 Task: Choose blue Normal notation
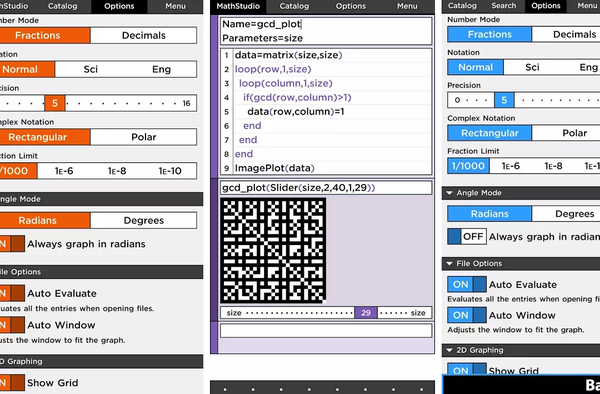click(x=475, y=67)
